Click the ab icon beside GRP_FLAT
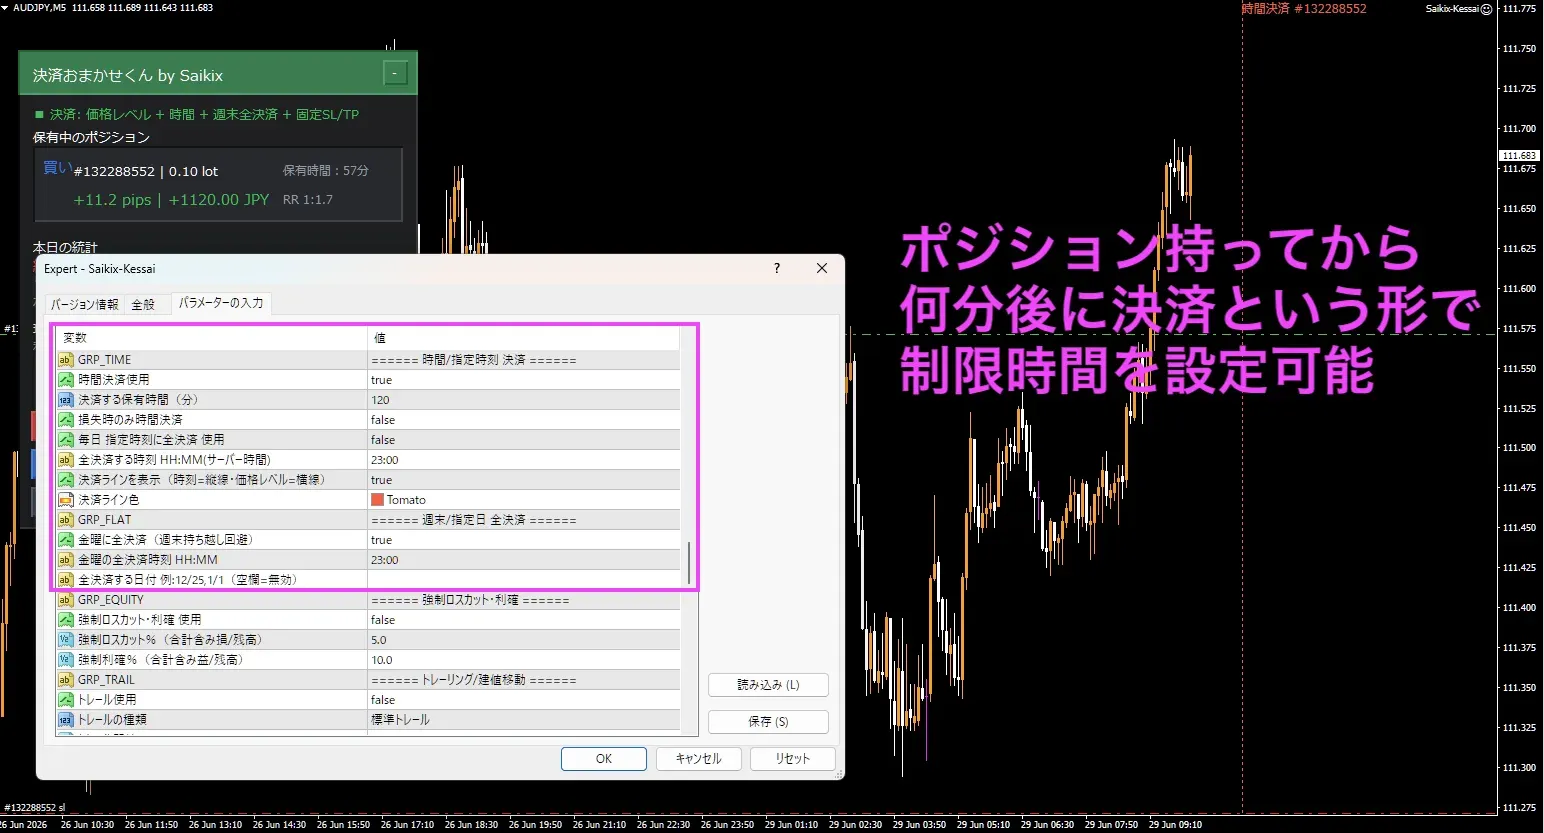The width and height of the screenshot is (1544, 833). [66, 520]
